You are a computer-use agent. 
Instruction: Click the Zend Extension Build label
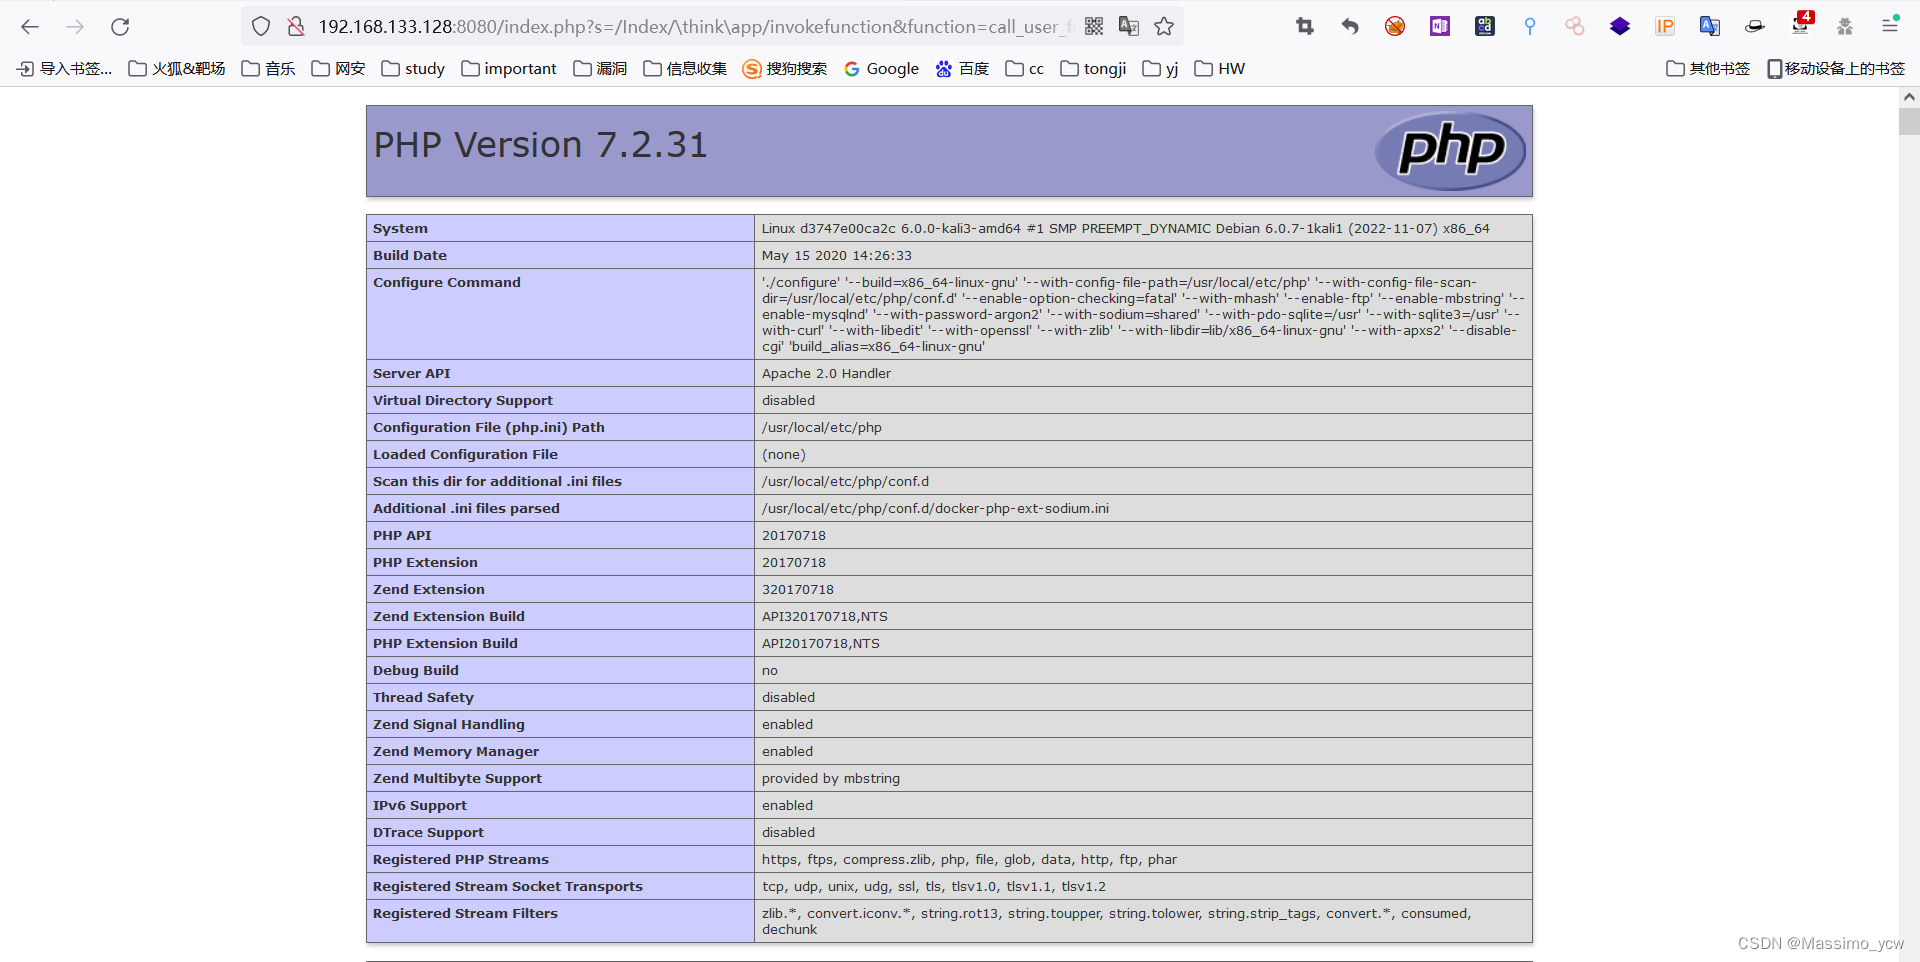[449, 617]
